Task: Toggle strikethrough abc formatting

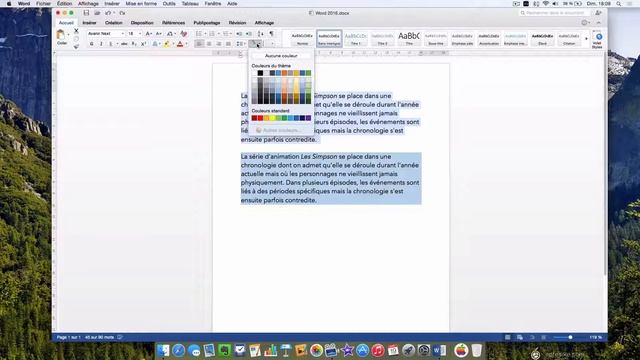Action: pos(124,44)
